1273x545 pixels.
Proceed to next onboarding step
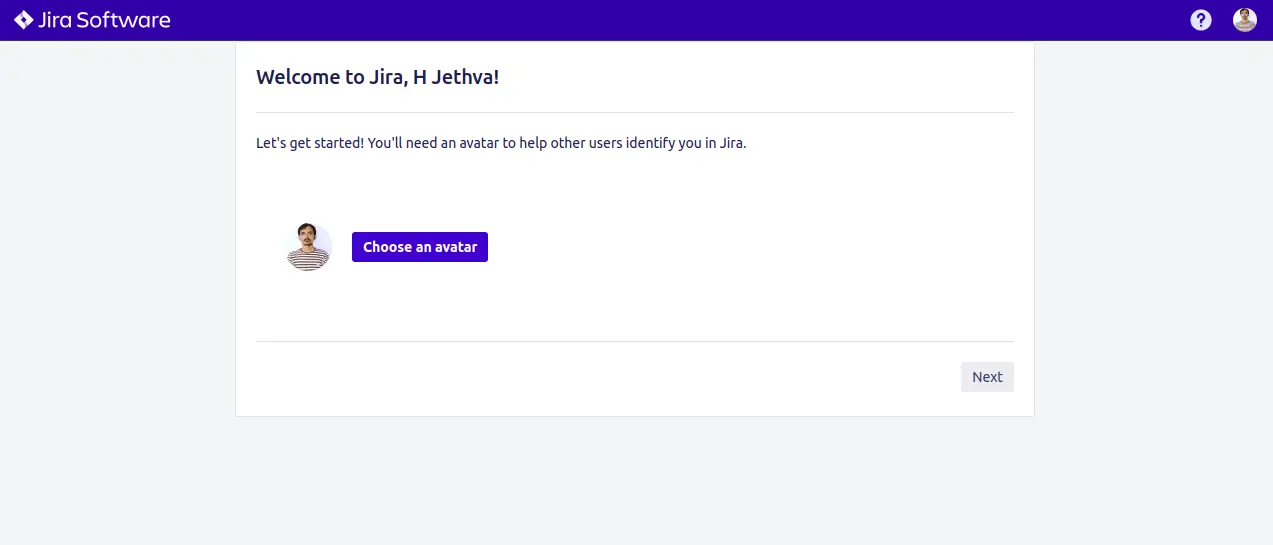click(x=987, y=377)
